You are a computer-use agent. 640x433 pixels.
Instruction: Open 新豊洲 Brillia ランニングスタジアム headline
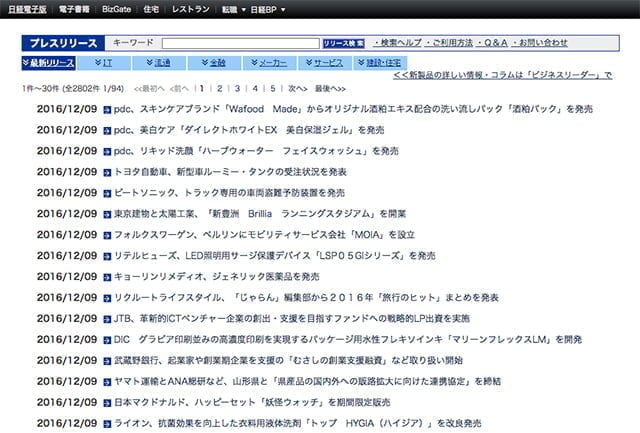click(260, 214)
